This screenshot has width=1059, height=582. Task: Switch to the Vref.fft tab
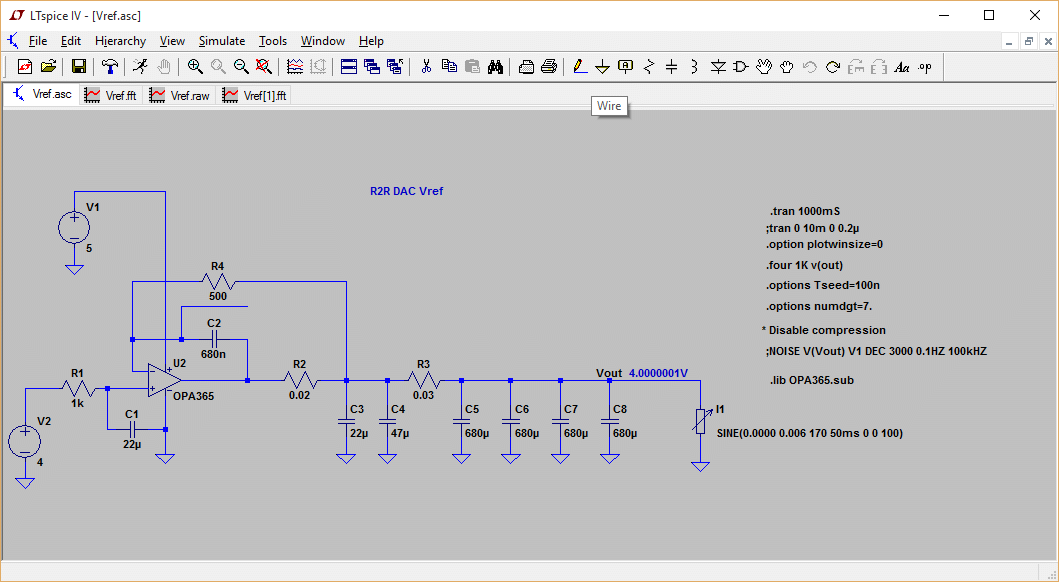[111, 96]
